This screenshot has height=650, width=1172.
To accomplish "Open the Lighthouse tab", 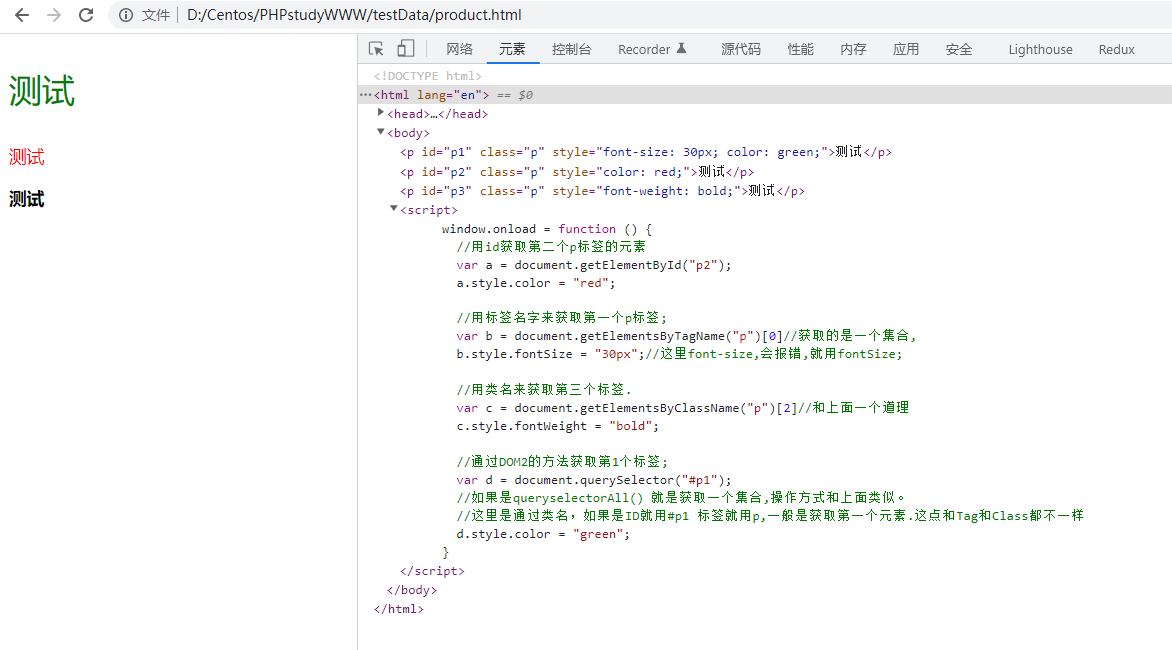I will (x=1040, y=49).
